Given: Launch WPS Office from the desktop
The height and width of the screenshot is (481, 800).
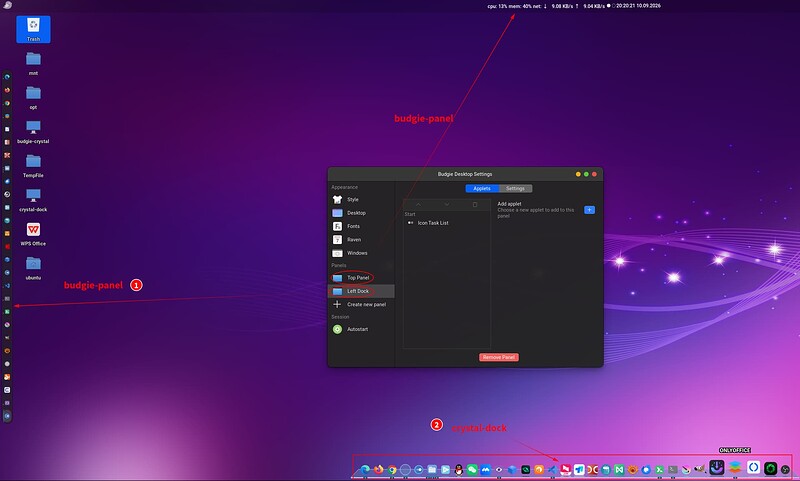Looking at the screenshot, I should tap(33, 234).
